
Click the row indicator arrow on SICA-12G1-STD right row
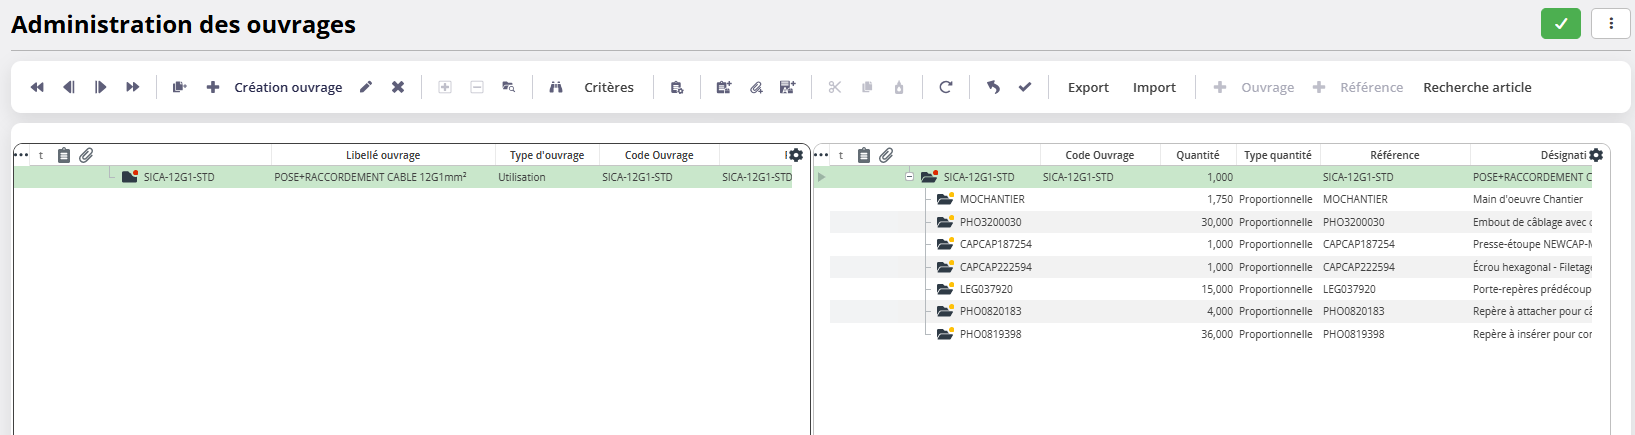pyautogui.click(x=822, y=177)
